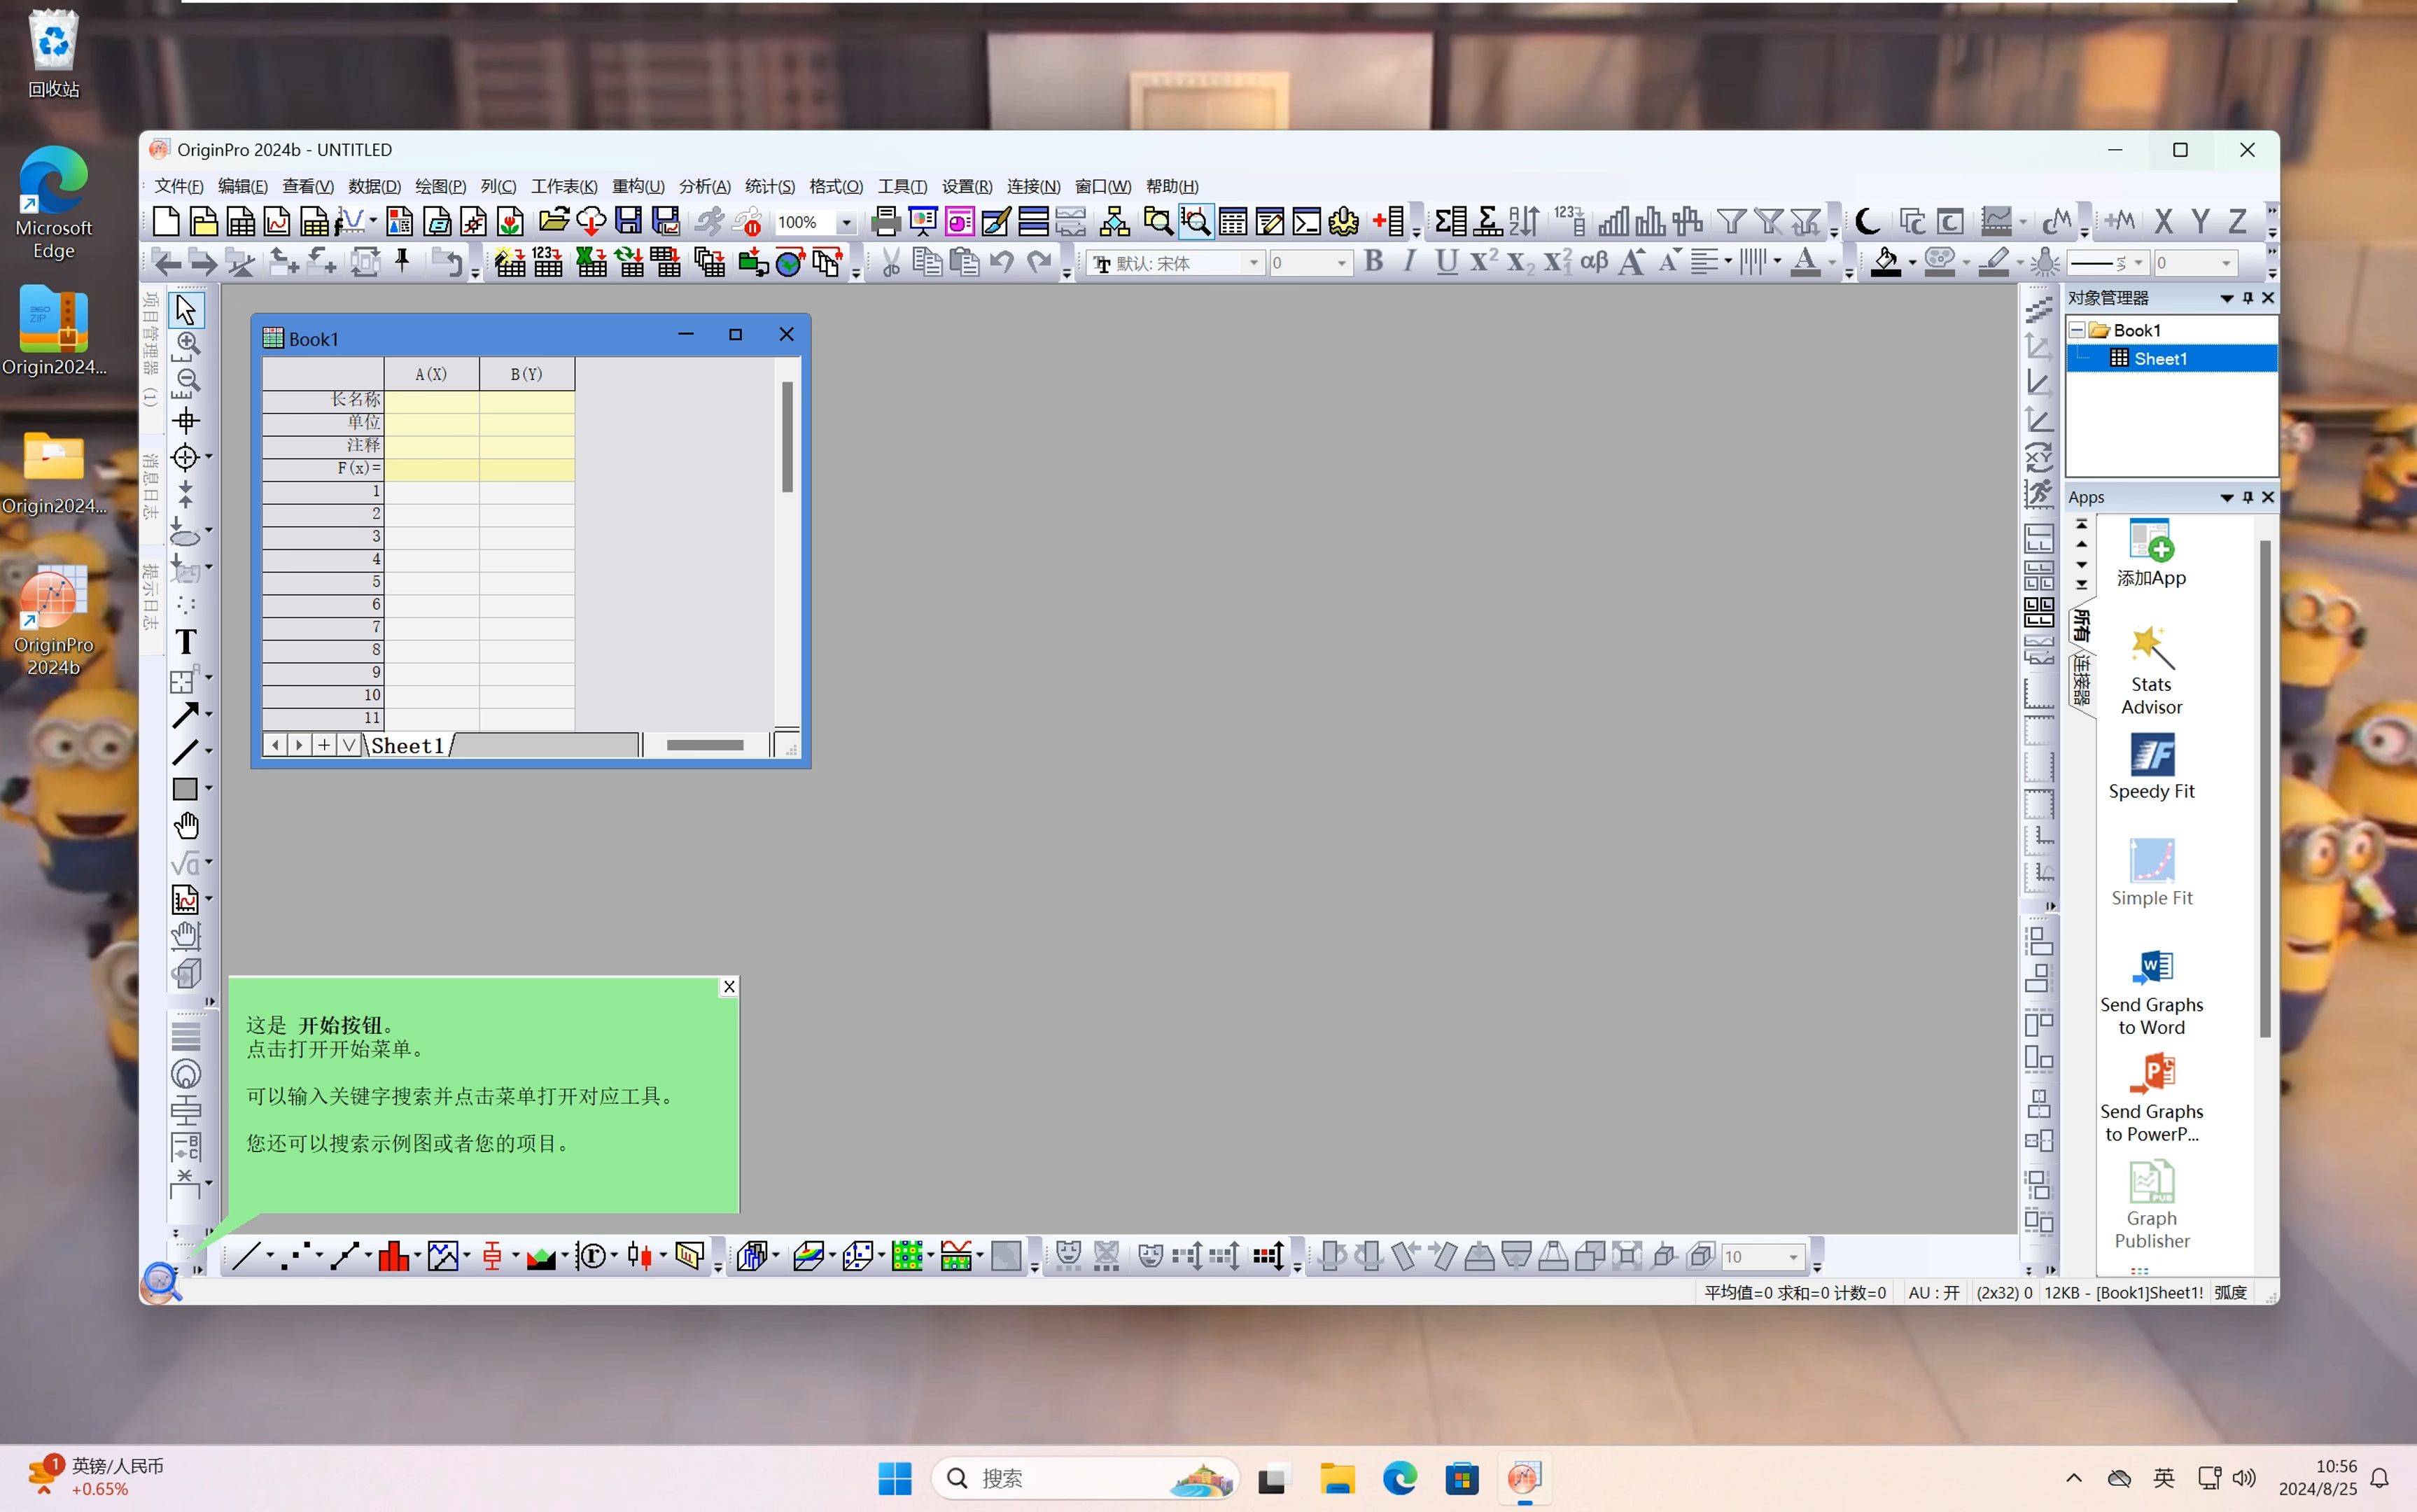Open the 统计(S) menu
The width and height of the screenshot is (2417, 1512).
766,186
